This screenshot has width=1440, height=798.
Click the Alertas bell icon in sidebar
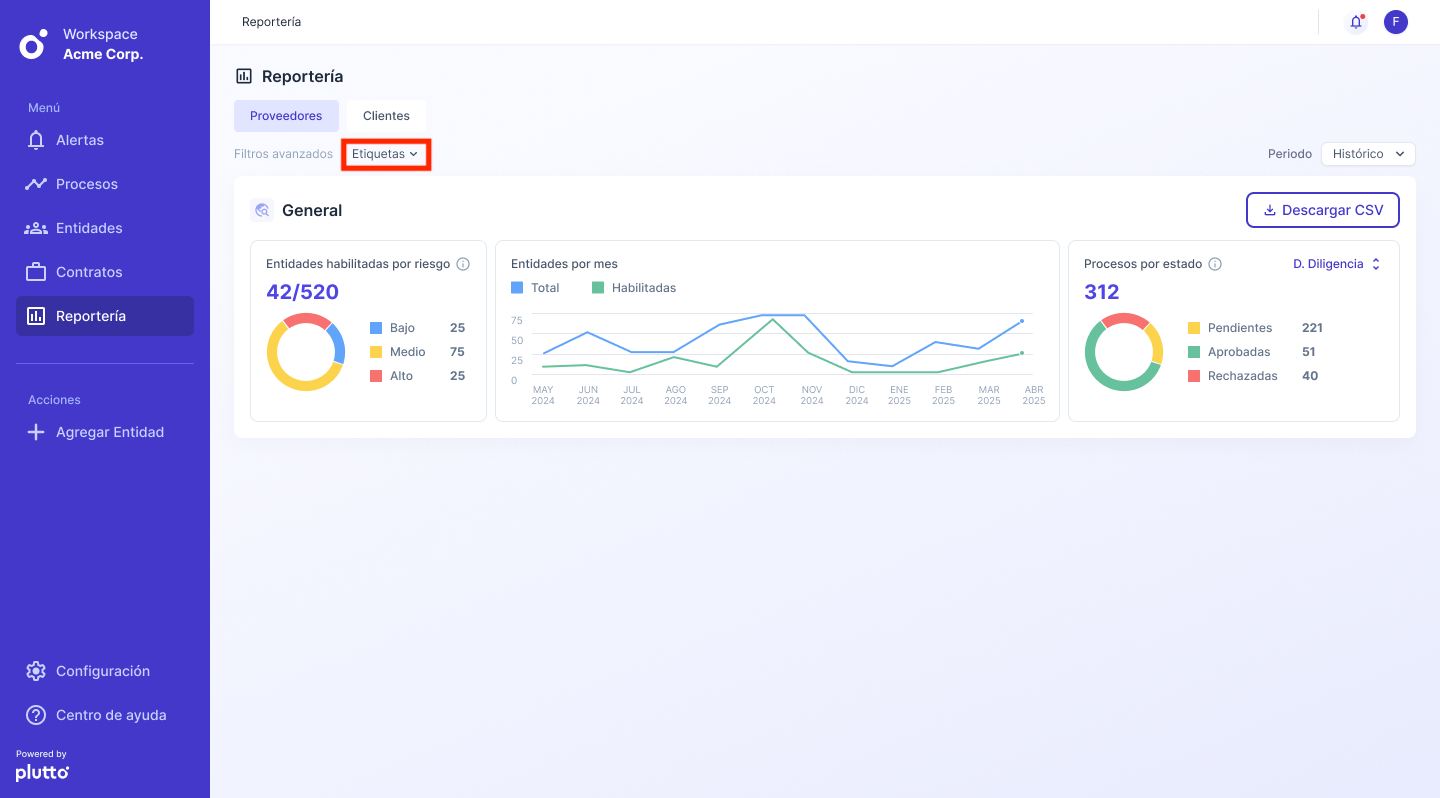click(36, 140)
